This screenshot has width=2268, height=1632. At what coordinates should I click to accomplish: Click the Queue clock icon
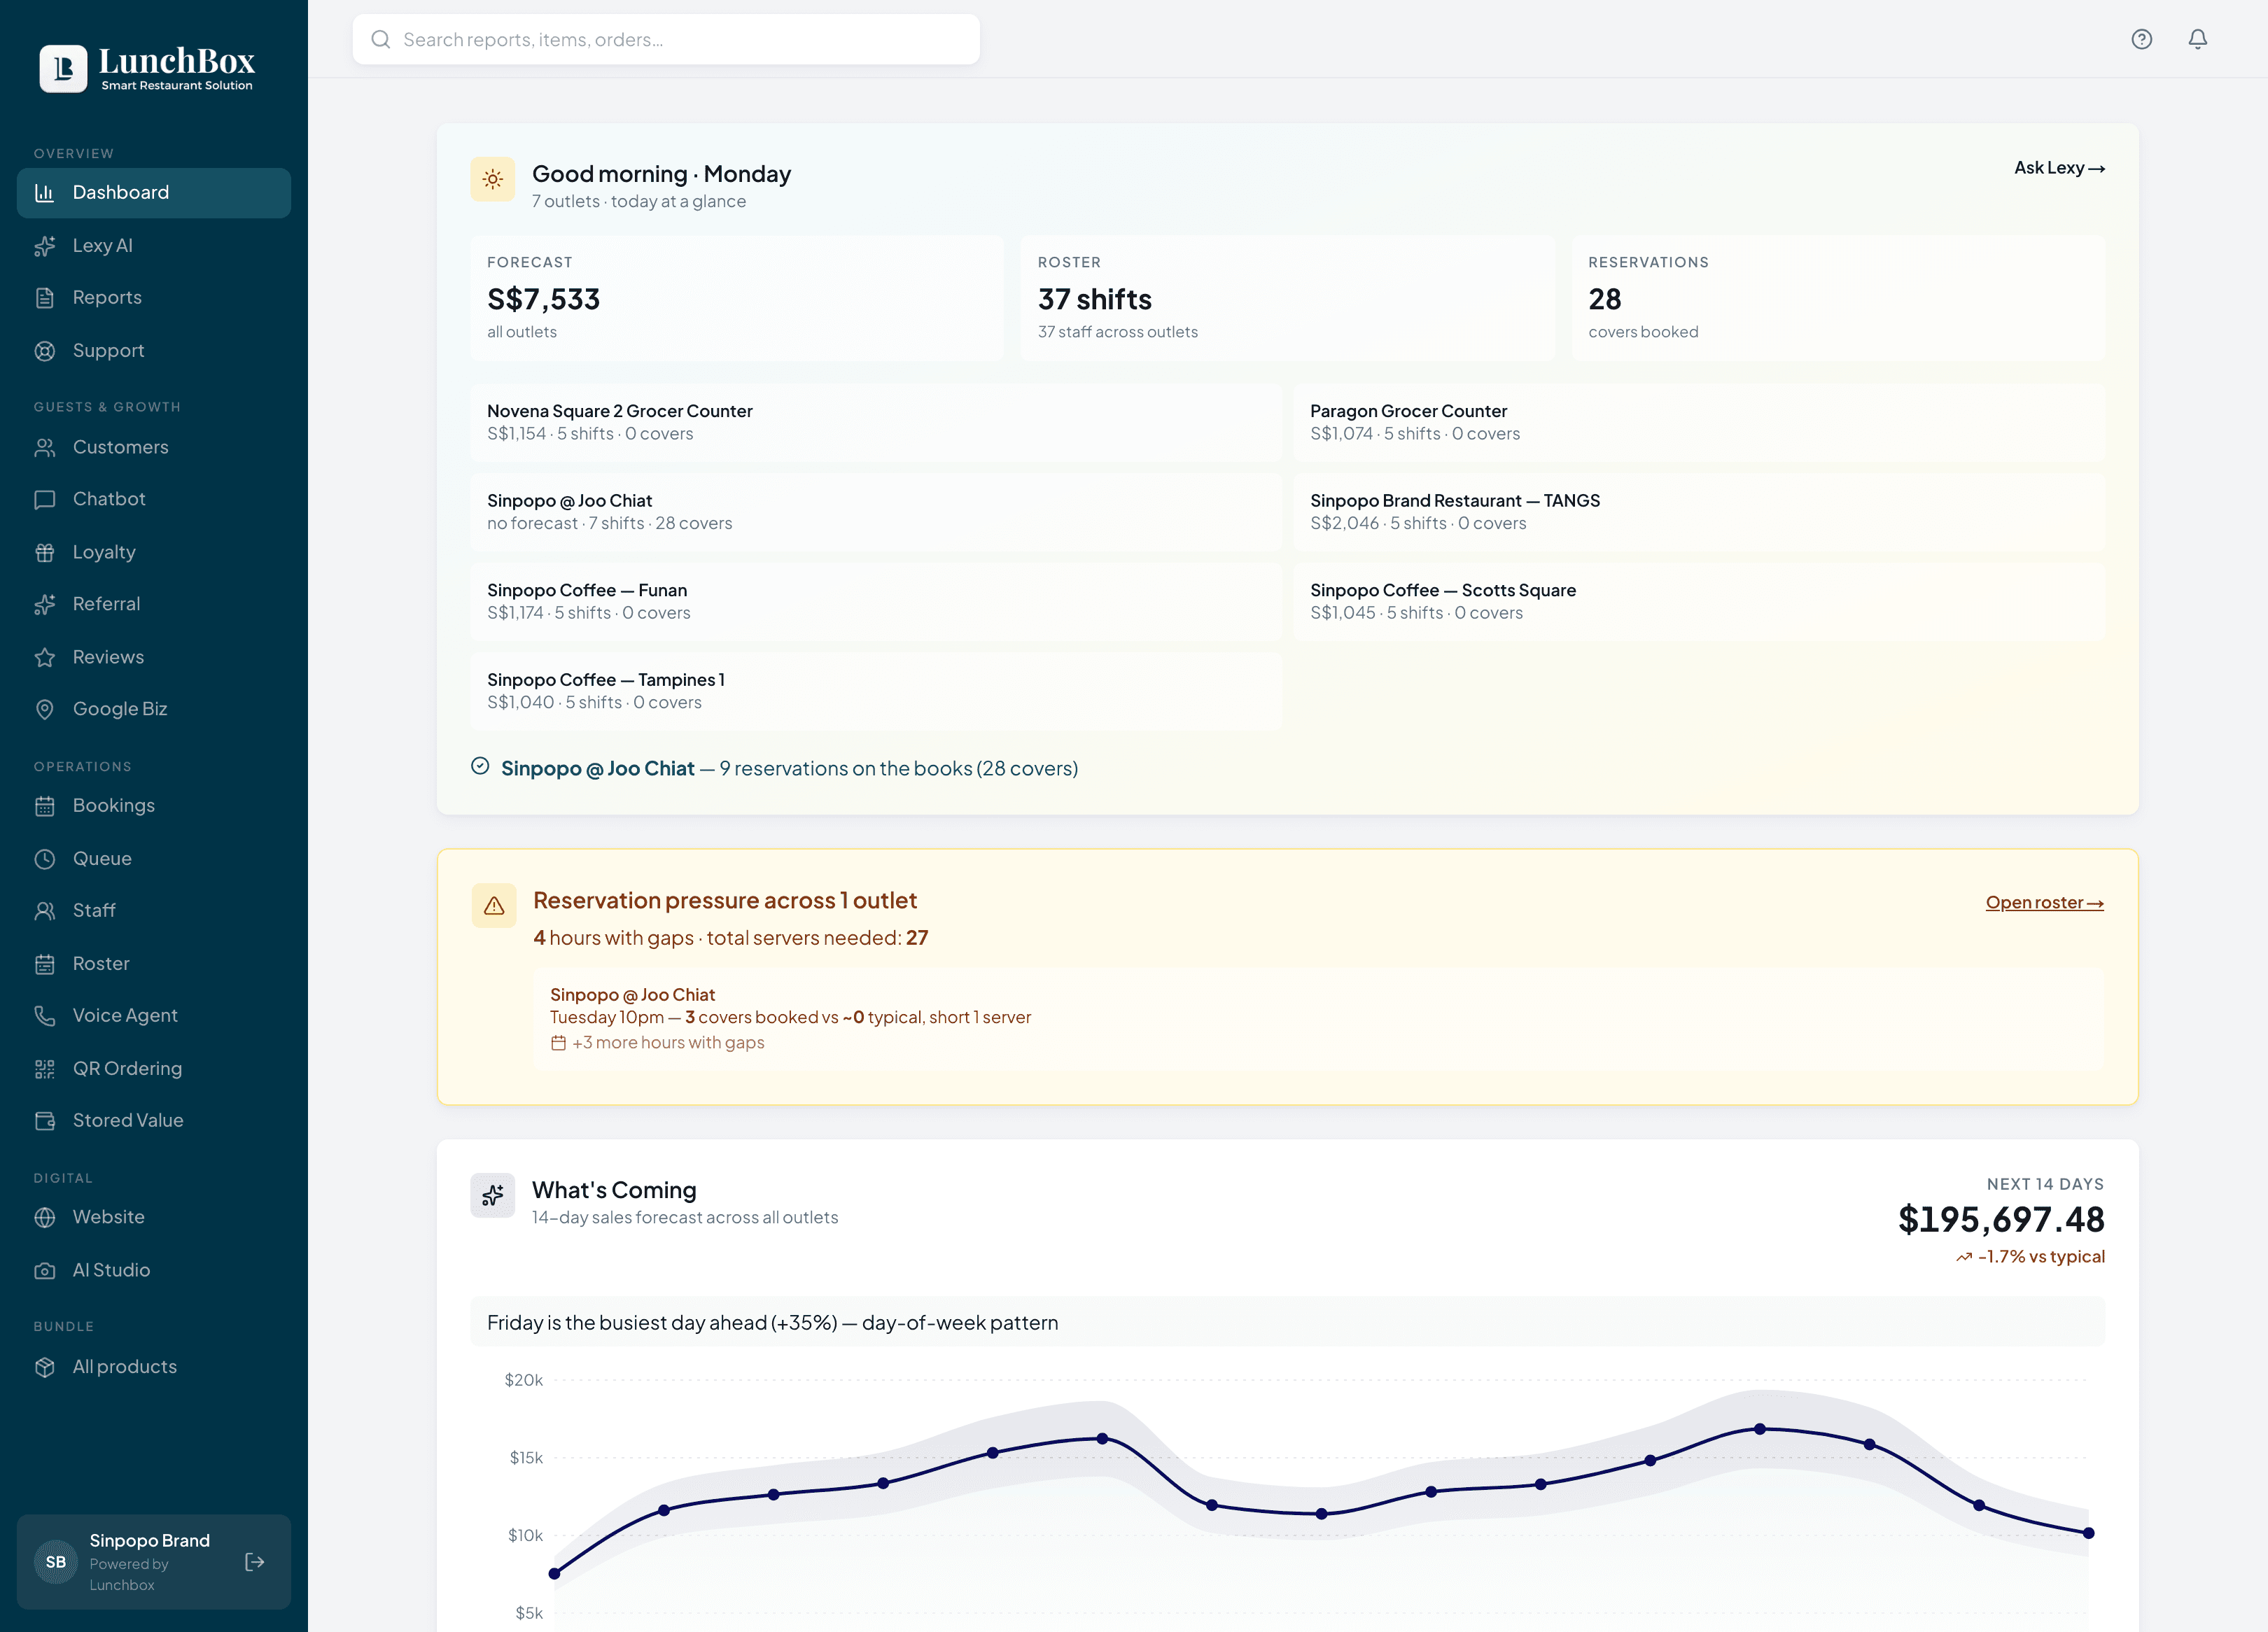point(45,858)
